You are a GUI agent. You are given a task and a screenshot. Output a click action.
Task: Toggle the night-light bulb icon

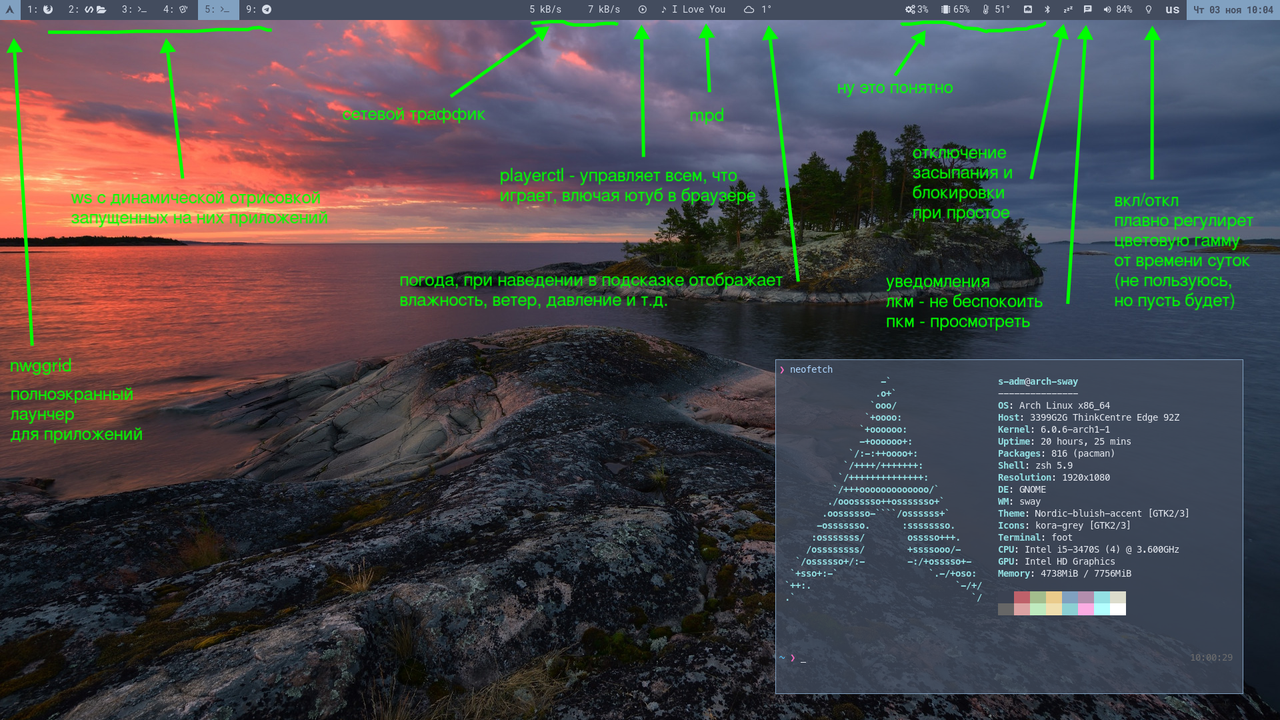click(x=1149, y=9)
